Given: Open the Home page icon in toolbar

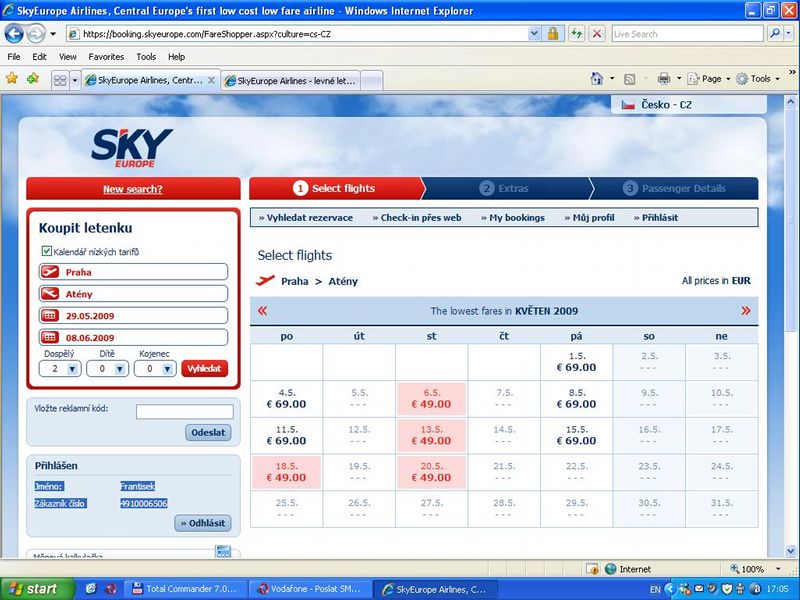Looking at the screenshot, I should click(597, 79).
